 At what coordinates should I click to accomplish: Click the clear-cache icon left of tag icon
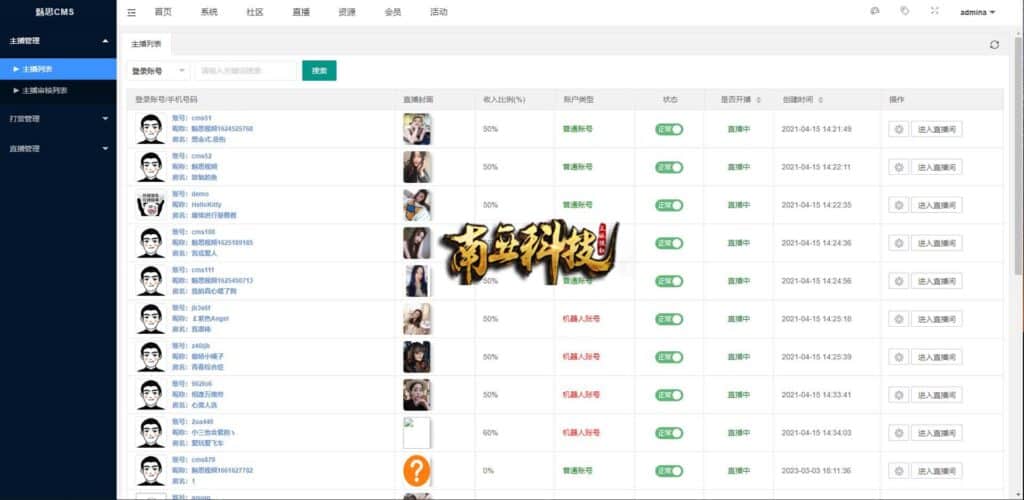tap(875, 11)
